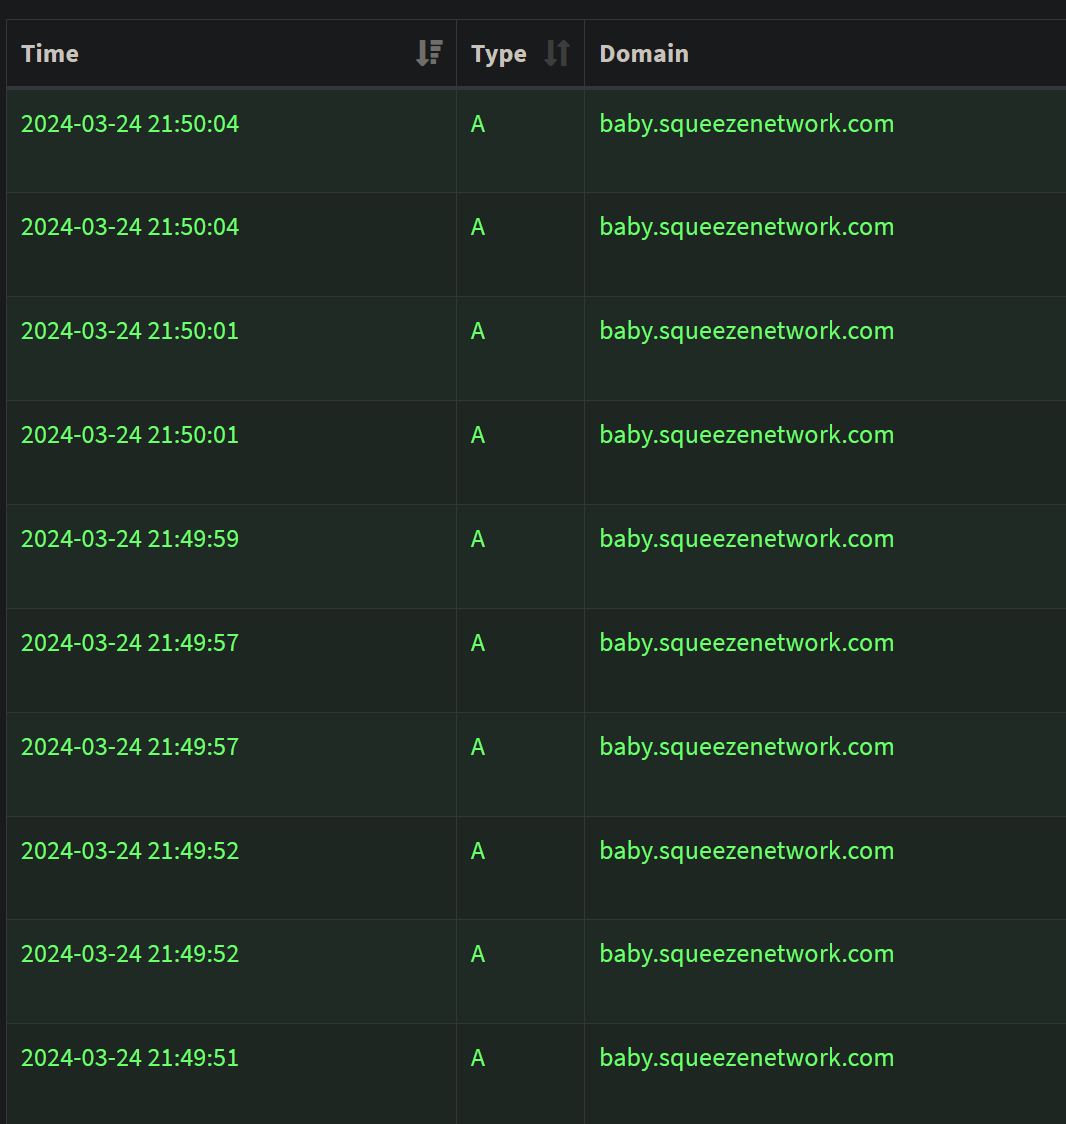Click the first 21:50:01 timestamp entry
The image size is (1066, 1124).
point(130,331)
